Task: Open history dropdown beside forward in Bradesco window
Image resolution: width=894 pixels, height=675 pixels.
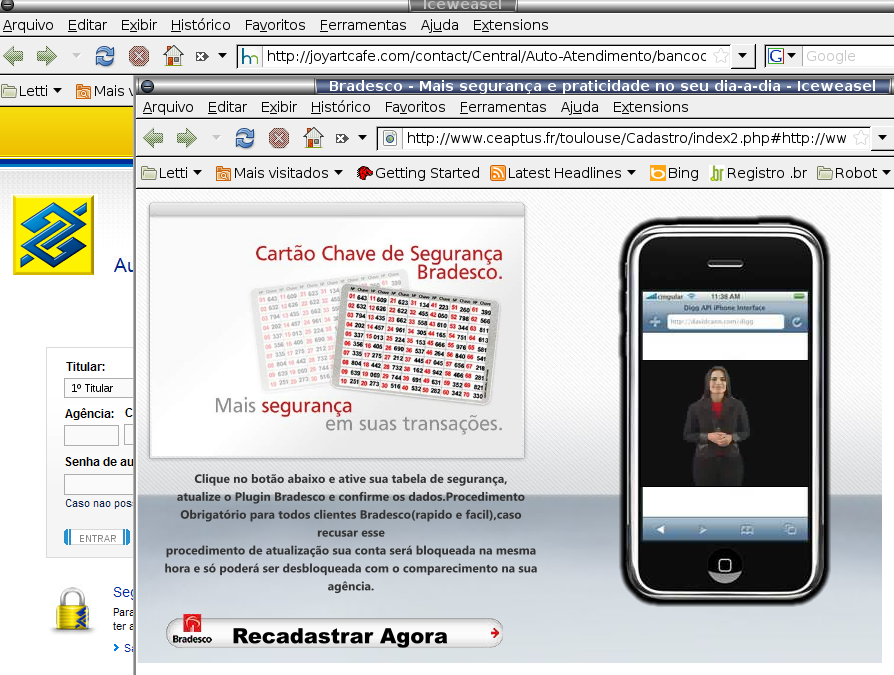Action: (x=216, y=138)
